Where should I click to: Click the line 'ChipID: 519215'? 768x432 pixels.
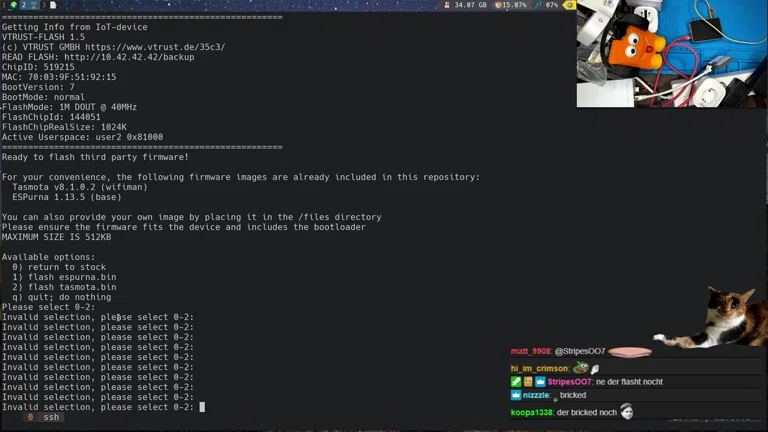point(38,67)
